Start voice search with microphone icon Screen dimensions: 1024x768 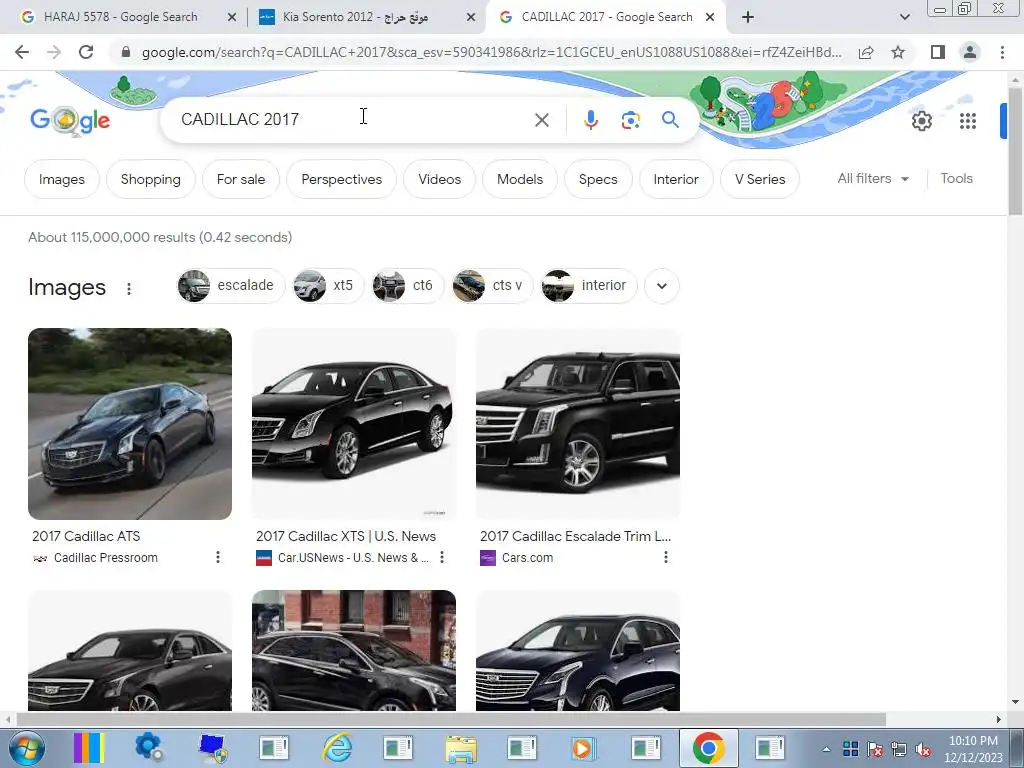pos(590,120)
